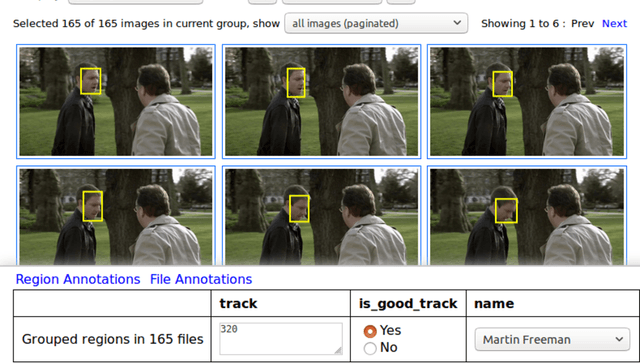
Task: Click the Prev page link
Action: (582, 24)
